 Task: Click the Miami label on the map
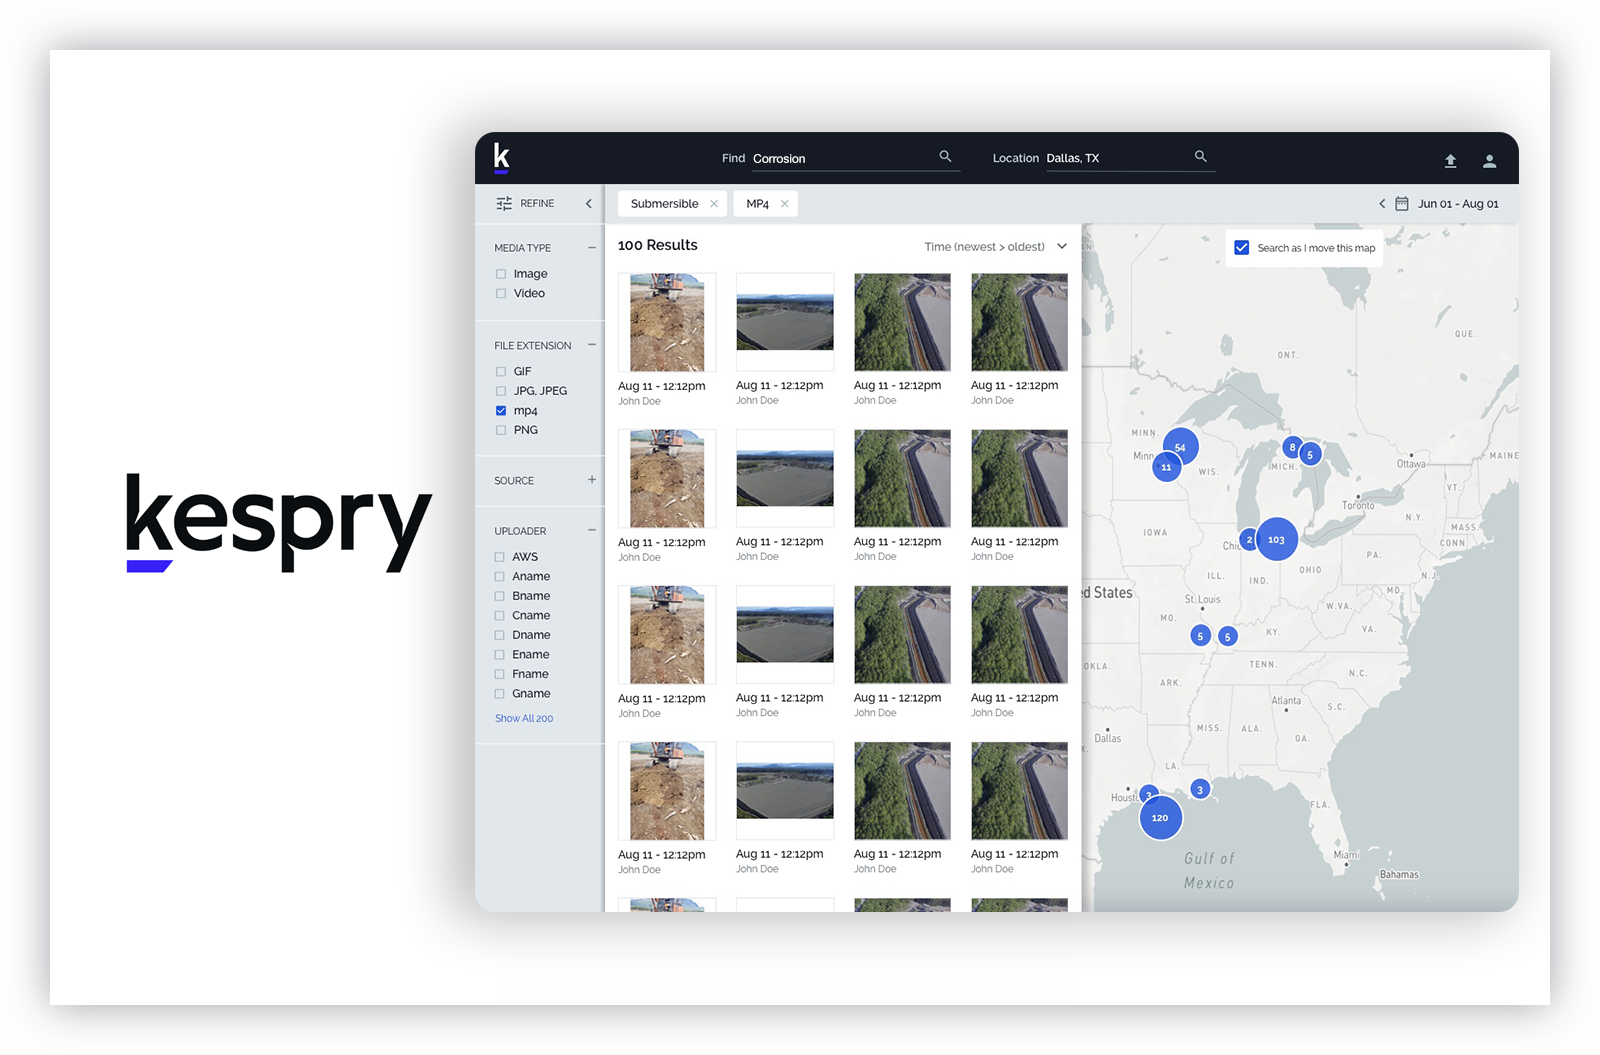1346,854
